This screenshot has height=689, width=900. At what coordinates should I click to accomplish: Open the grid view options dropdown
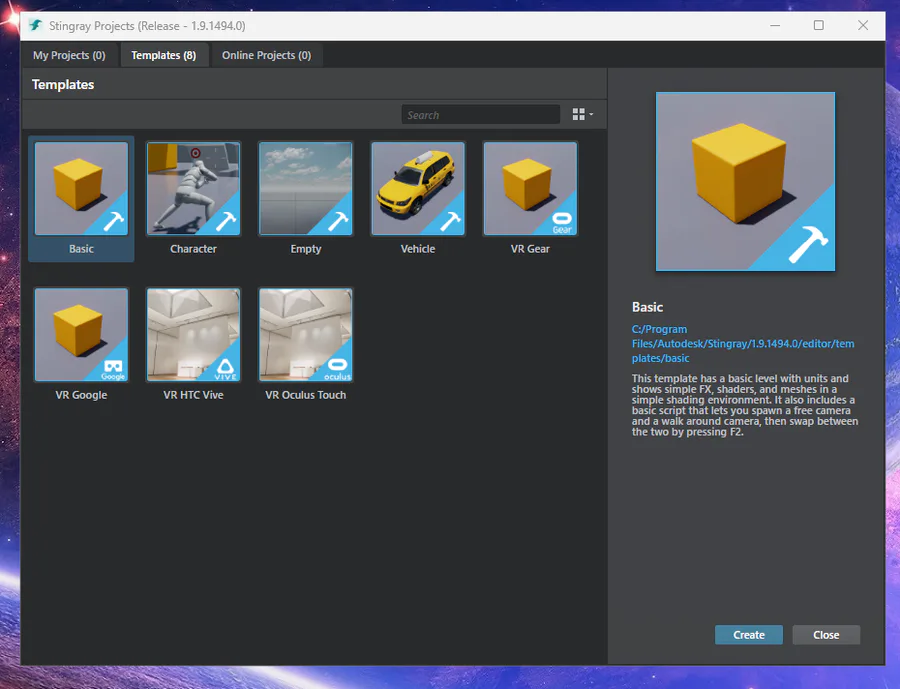[583, 114]
